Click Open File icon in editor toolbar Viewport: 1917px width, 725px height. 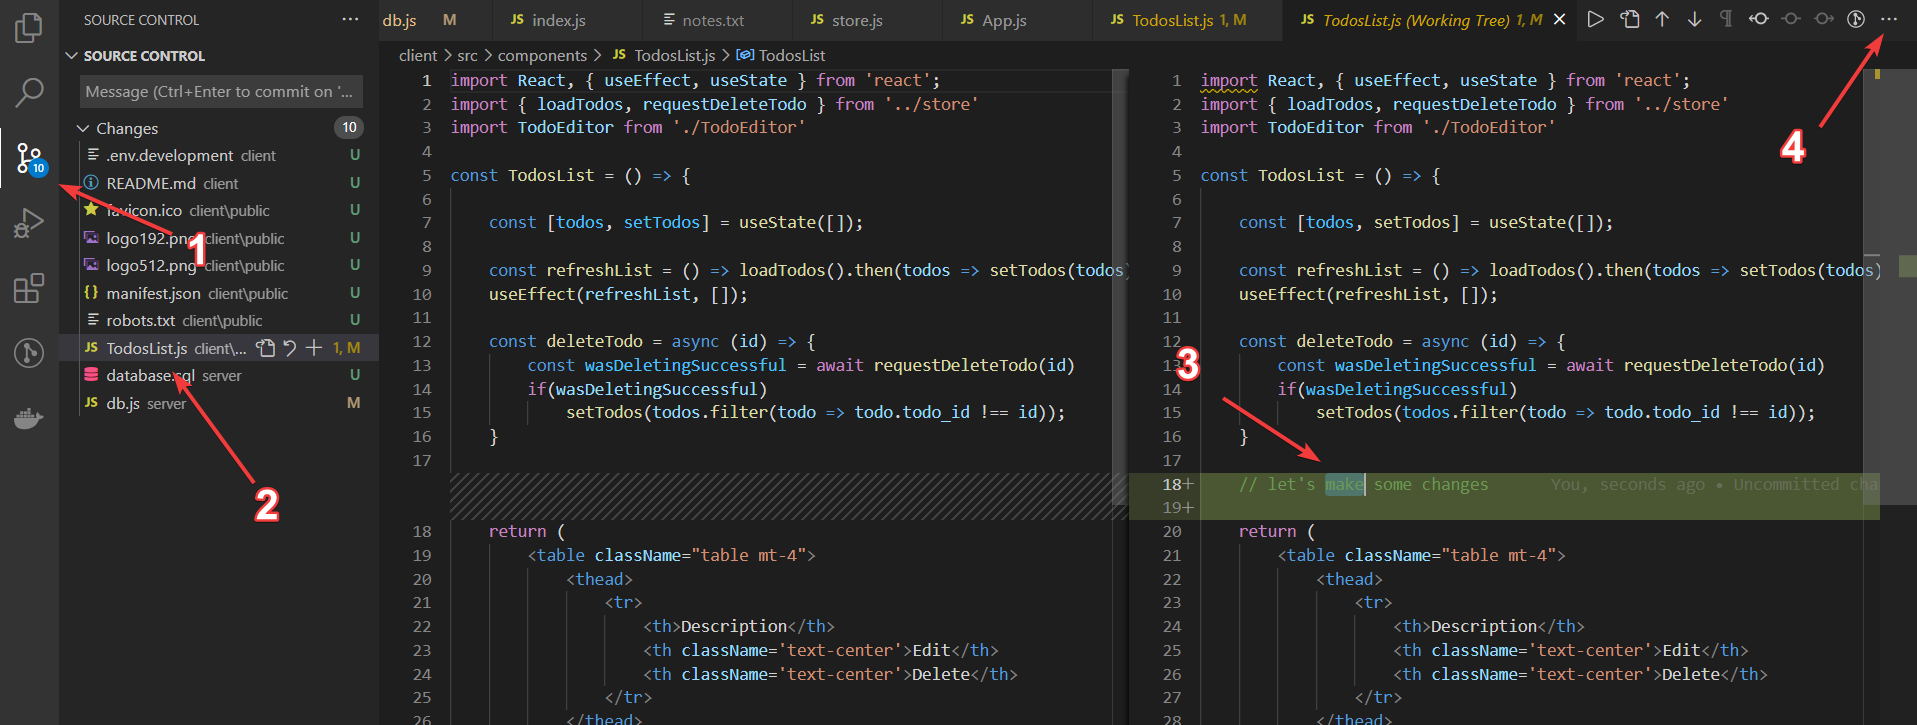click(1630, 19)
